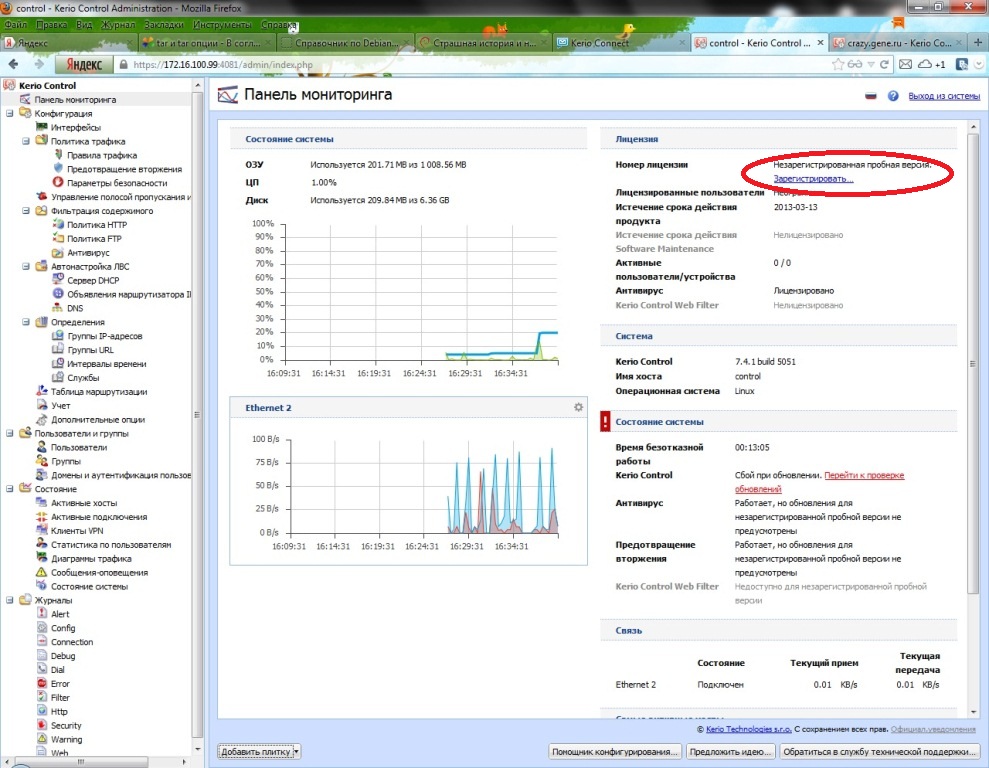Collapse the Журналы tree node
This screenshot has width=989, height=768.
point(10,600)
